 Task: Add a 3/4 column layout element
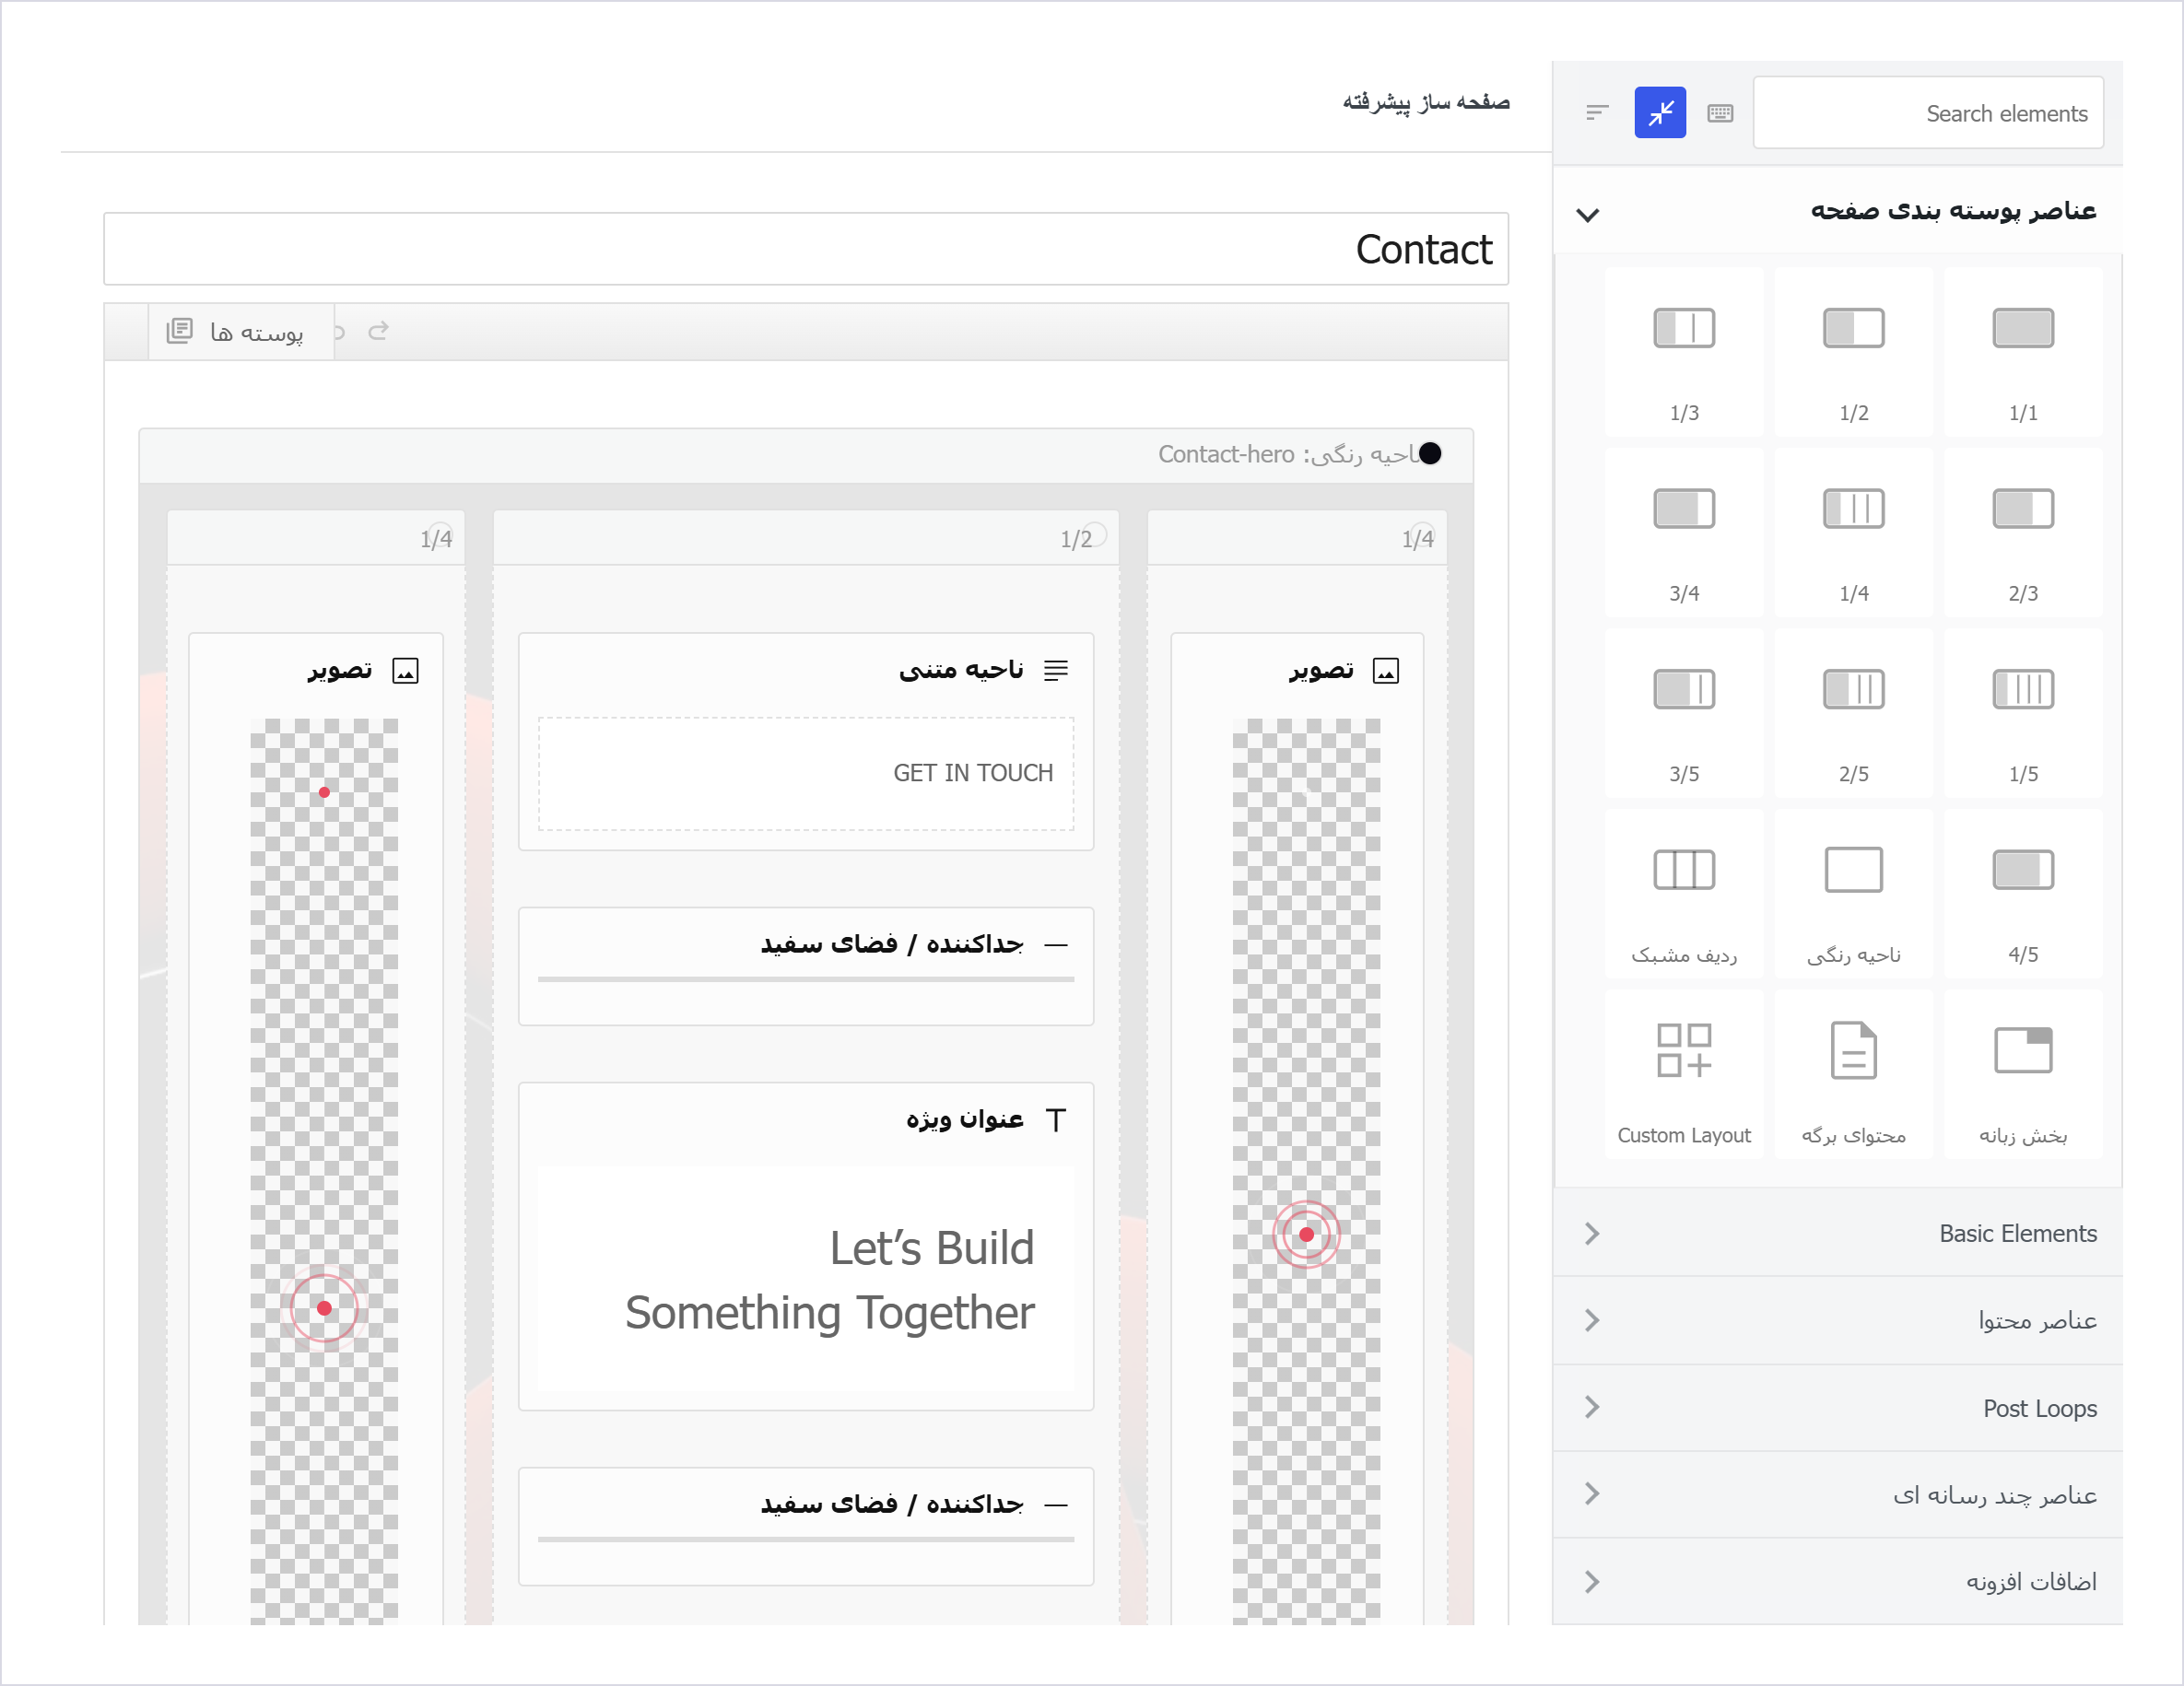tap(1684, 532)
